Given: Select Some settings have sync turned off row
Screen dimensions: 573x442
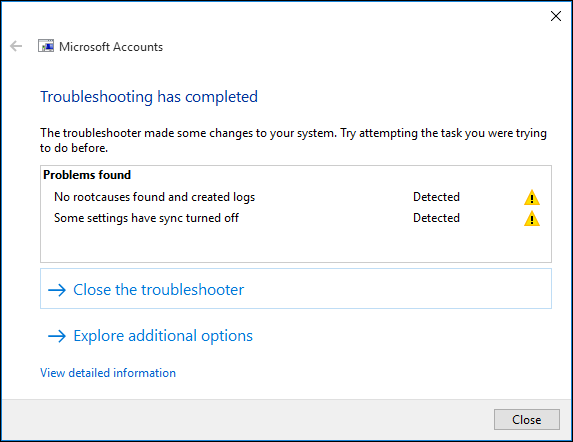Looking at the screenshot, I should [x=296, y=218].
